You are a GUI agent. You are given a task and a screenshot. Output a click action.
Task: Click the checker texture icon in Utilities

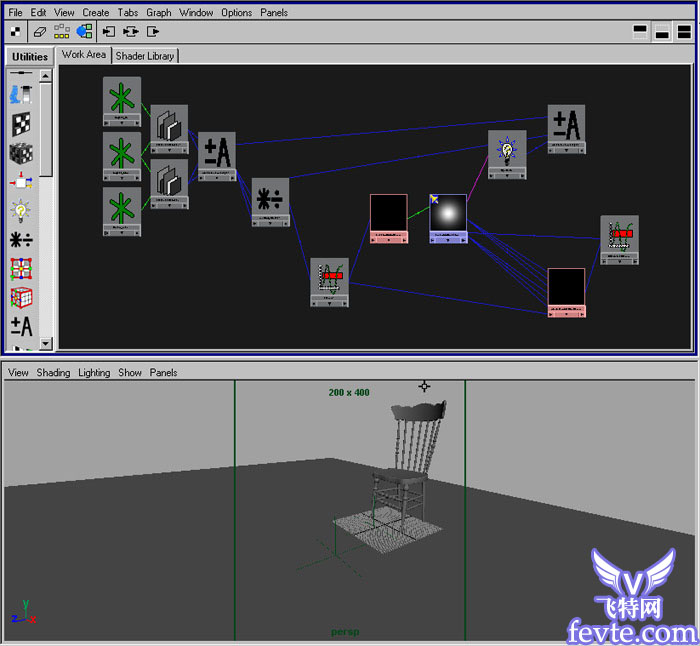point(20,123)
